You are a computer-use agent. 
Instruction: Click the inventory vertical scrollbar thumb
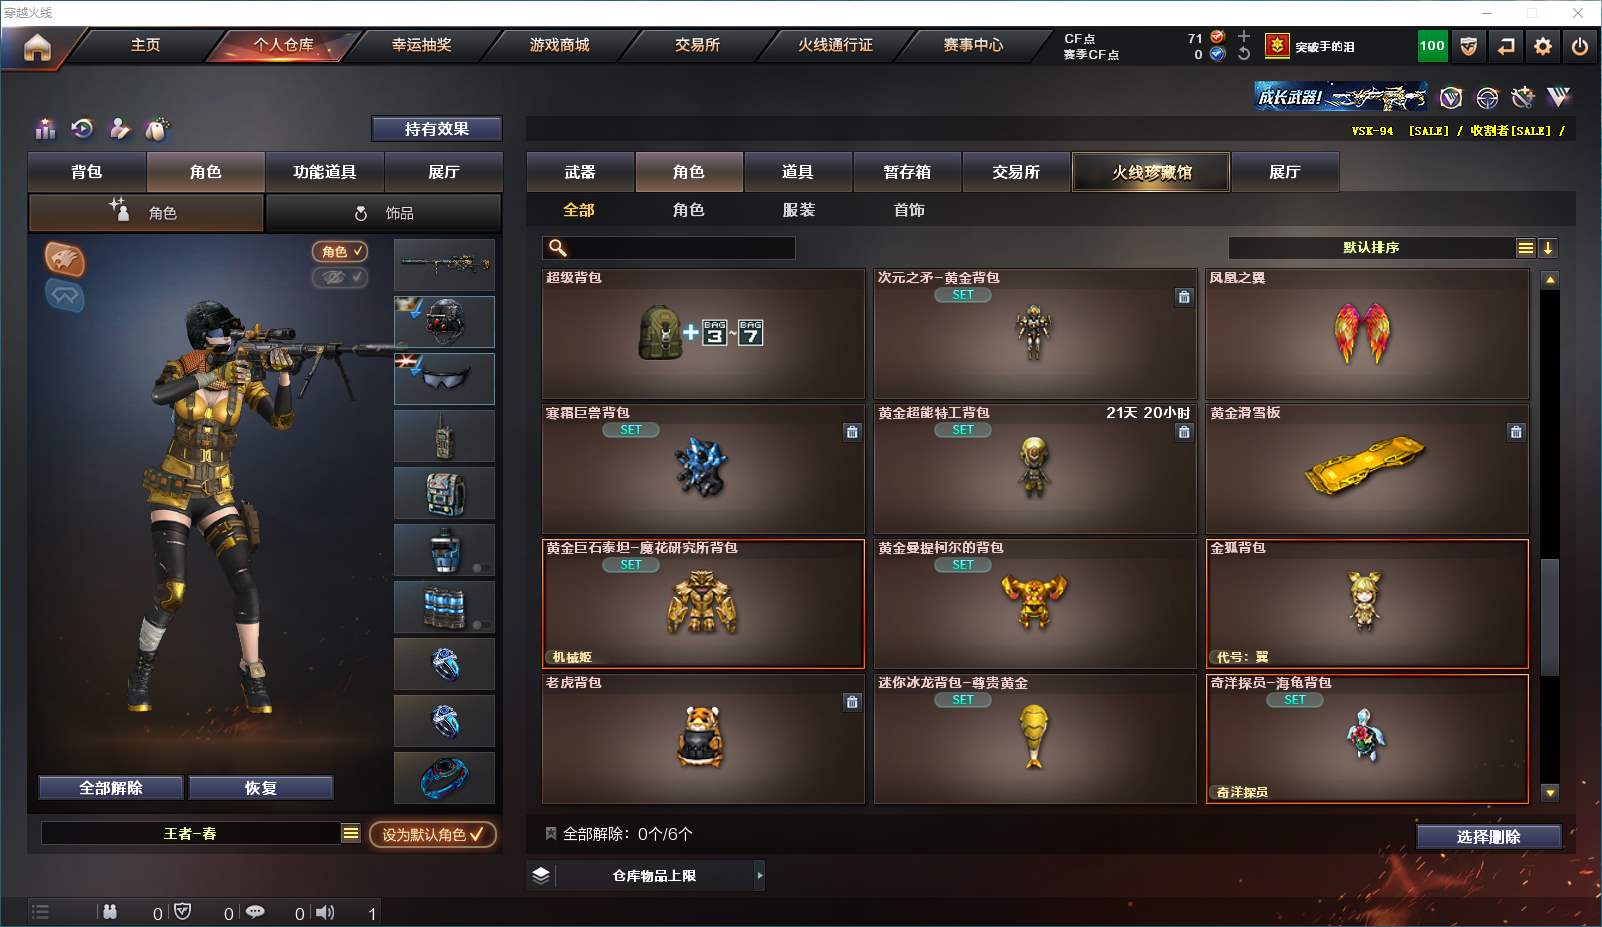point(1550,617)
